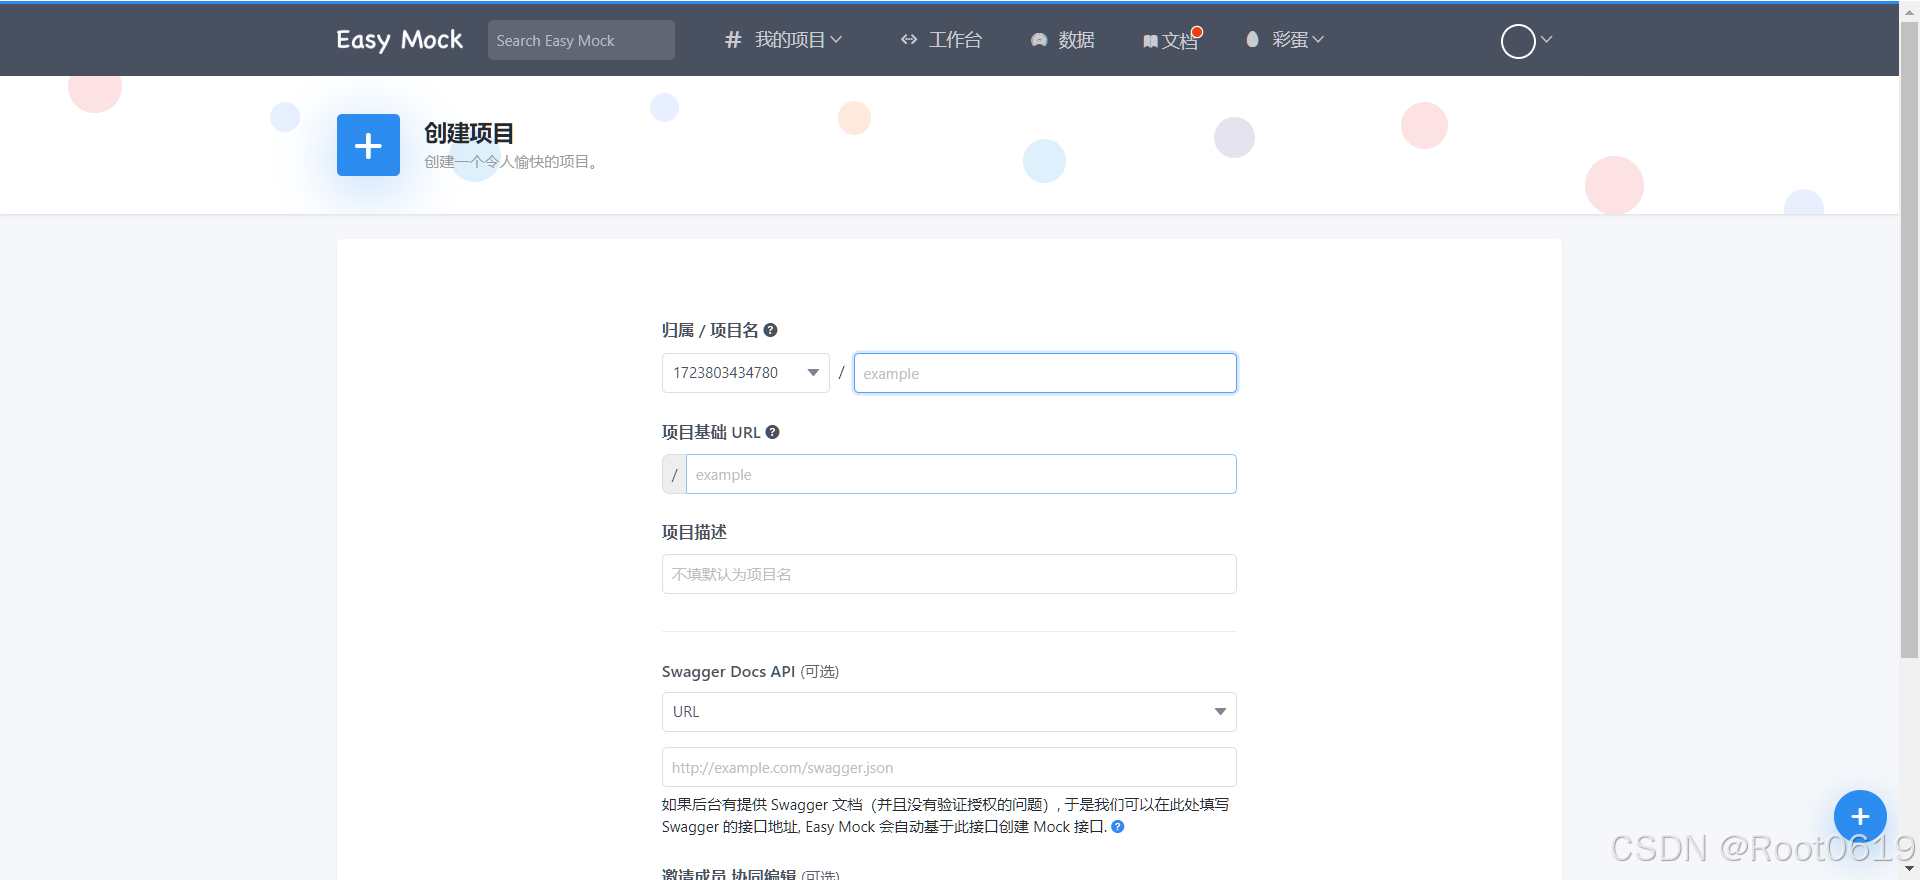Click help icon next to 项目基础 URL
This screenshot has height=880, width=1920.
pyautogui.click(x=772, y=432)
